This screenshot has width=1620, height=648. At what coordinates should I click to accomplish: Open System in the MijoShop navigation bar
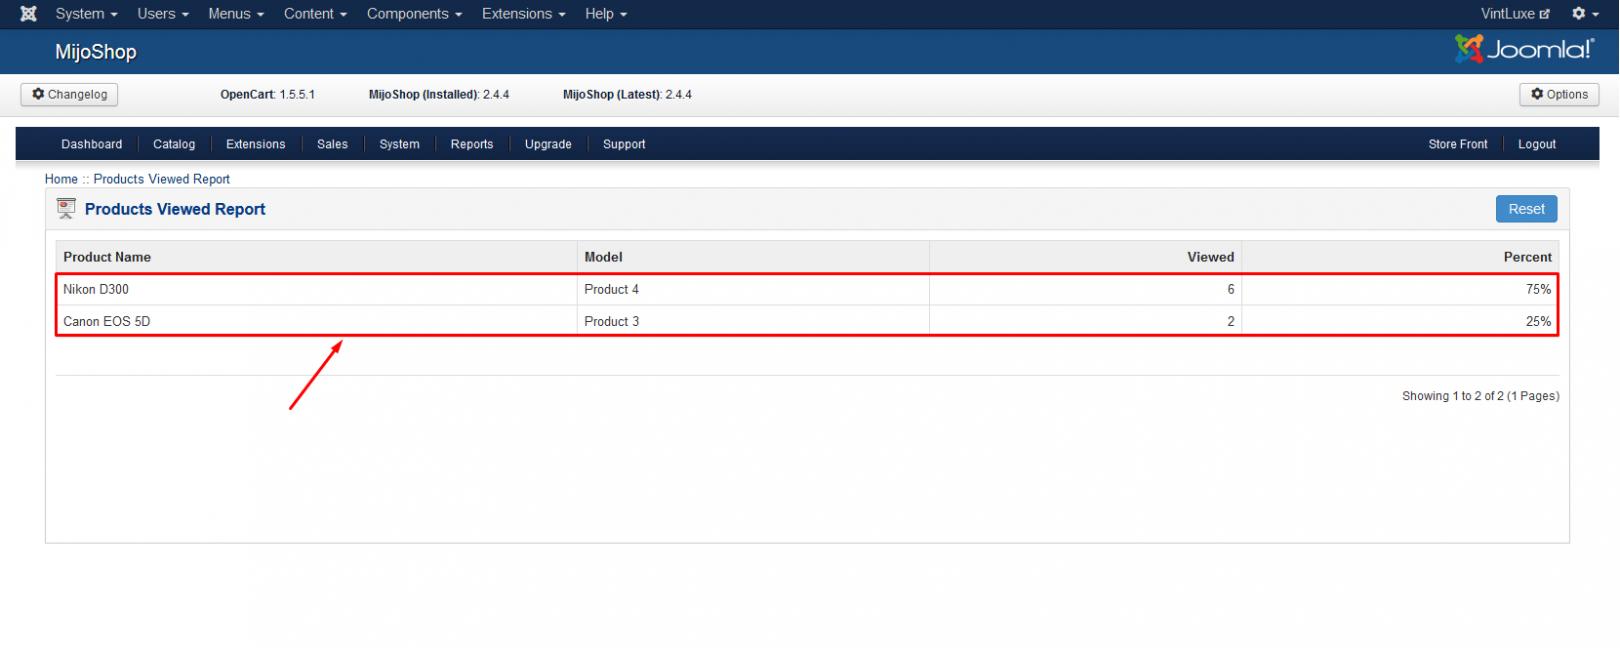coord(399,144)
